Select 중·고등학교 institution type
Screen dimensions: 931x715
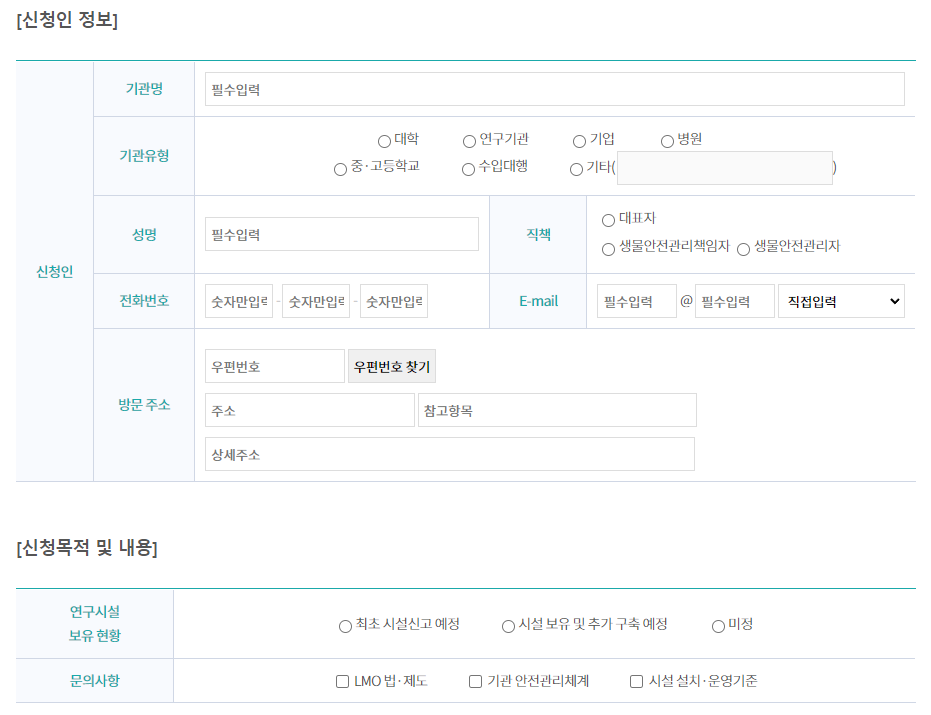pos(340,170)
